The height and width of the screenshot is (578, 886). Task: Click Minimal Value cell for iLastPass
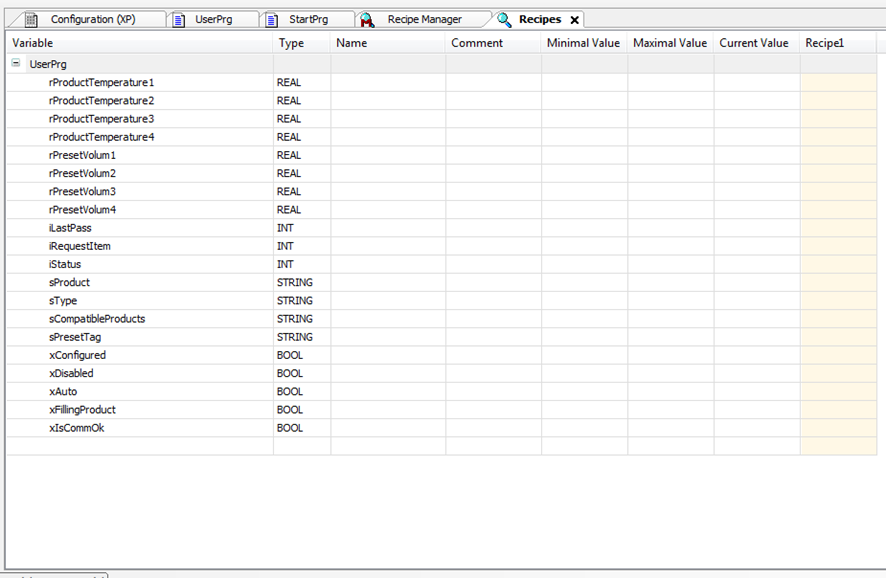584,228
